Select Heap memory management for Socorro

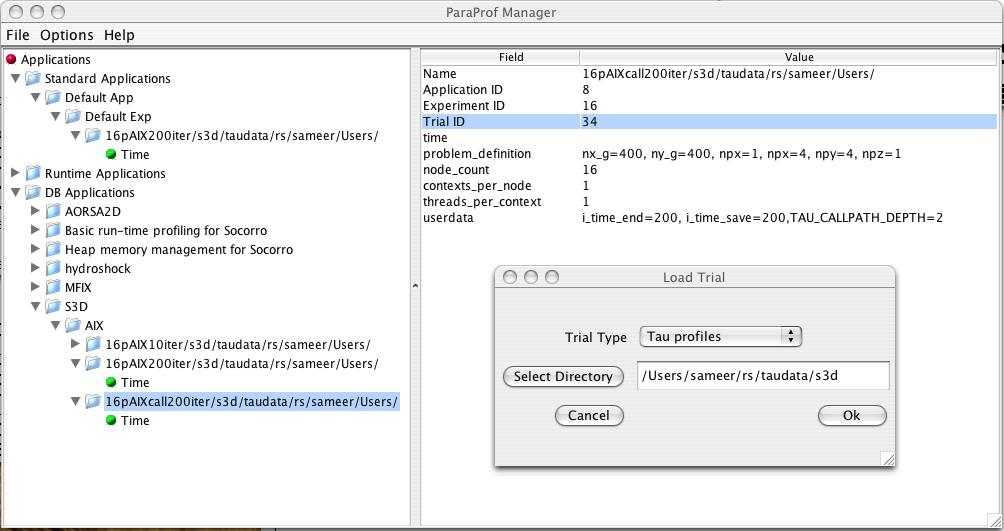(179, 250)
